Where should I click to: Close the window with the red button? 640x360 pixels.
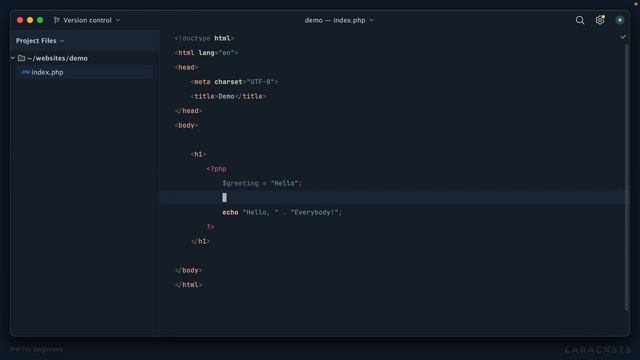[x=20, y=20]
